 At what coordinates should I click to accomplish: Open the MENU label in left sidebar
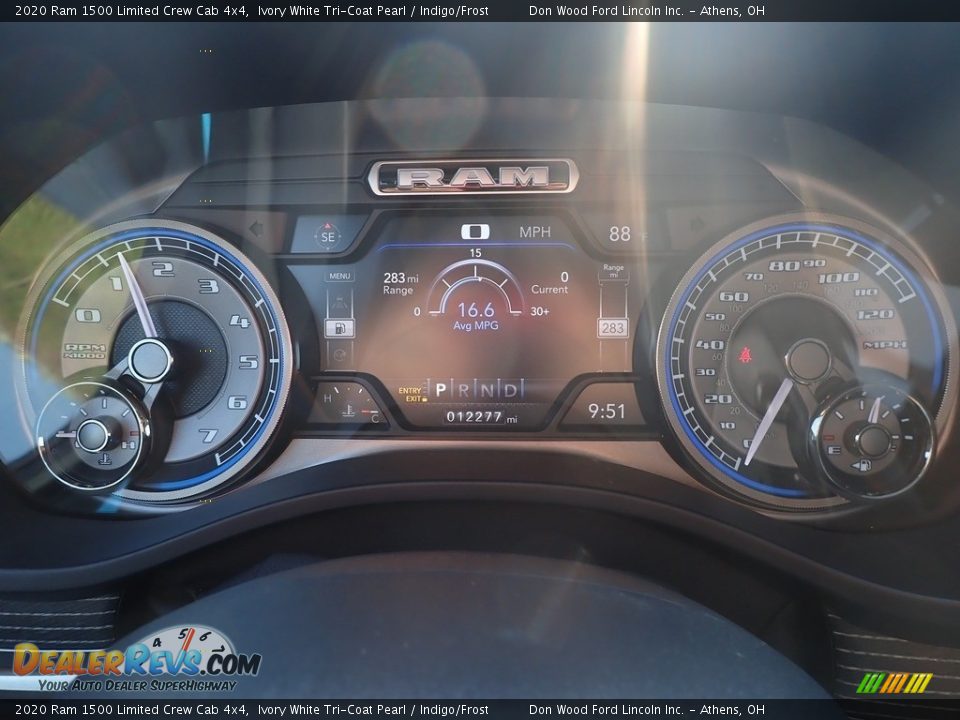tap(339, 276)
